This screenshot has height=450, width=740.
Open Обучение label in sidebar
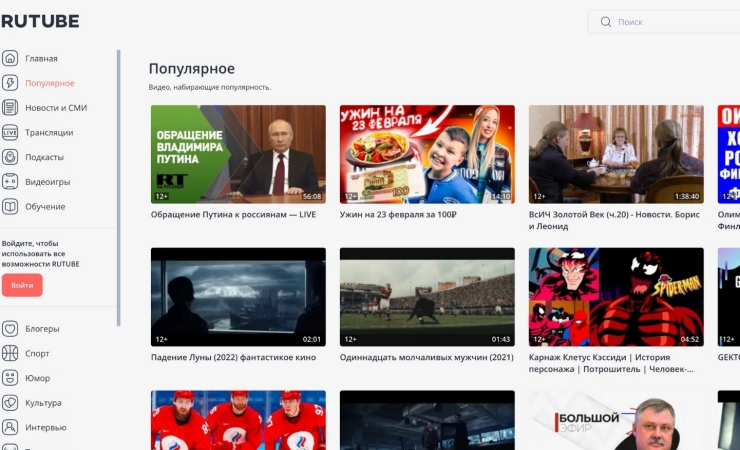pyautogui.click(x=45, y=207)
